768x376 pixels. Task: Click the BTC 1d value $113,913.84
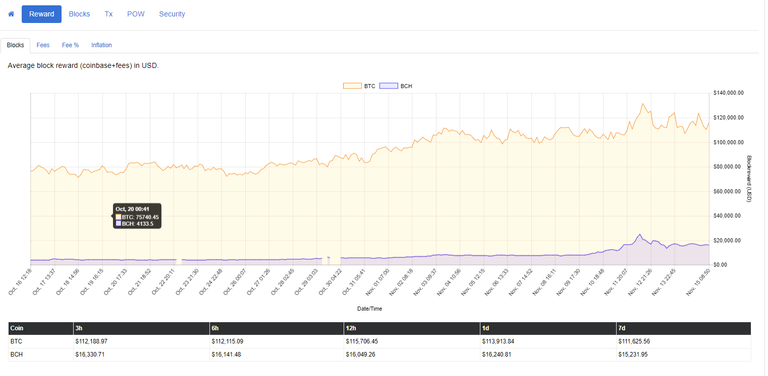pyautogui.click(x=499, y=341)
